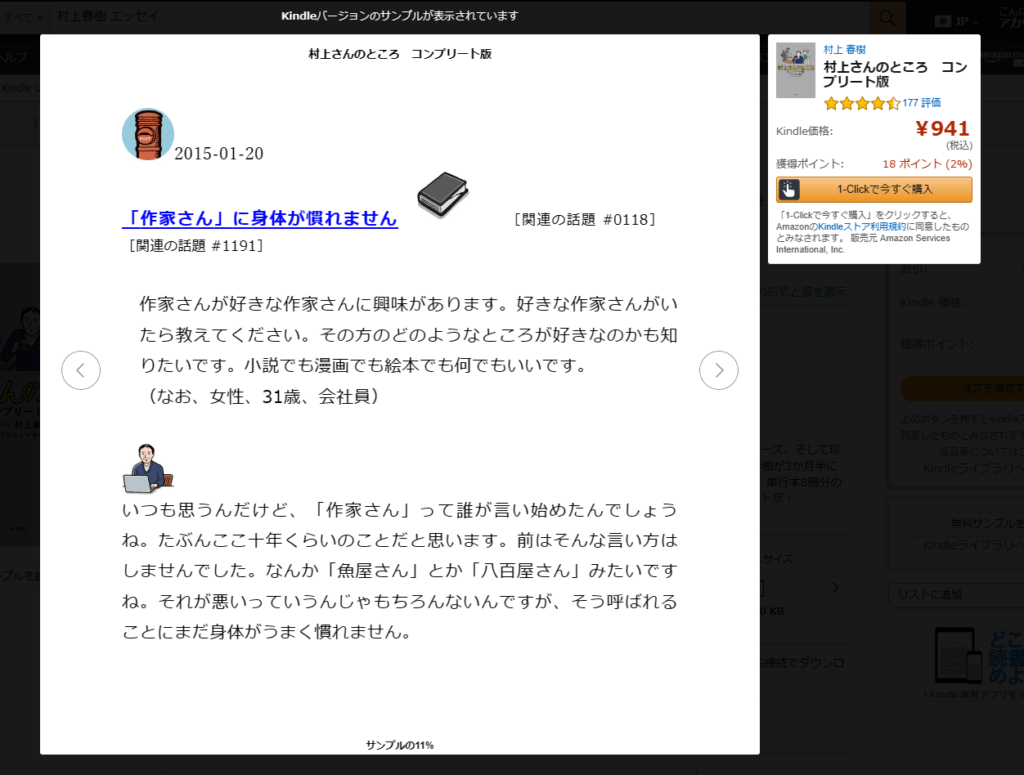
Task: Click the red mailbox icon
Action: (x=148, y=134)
